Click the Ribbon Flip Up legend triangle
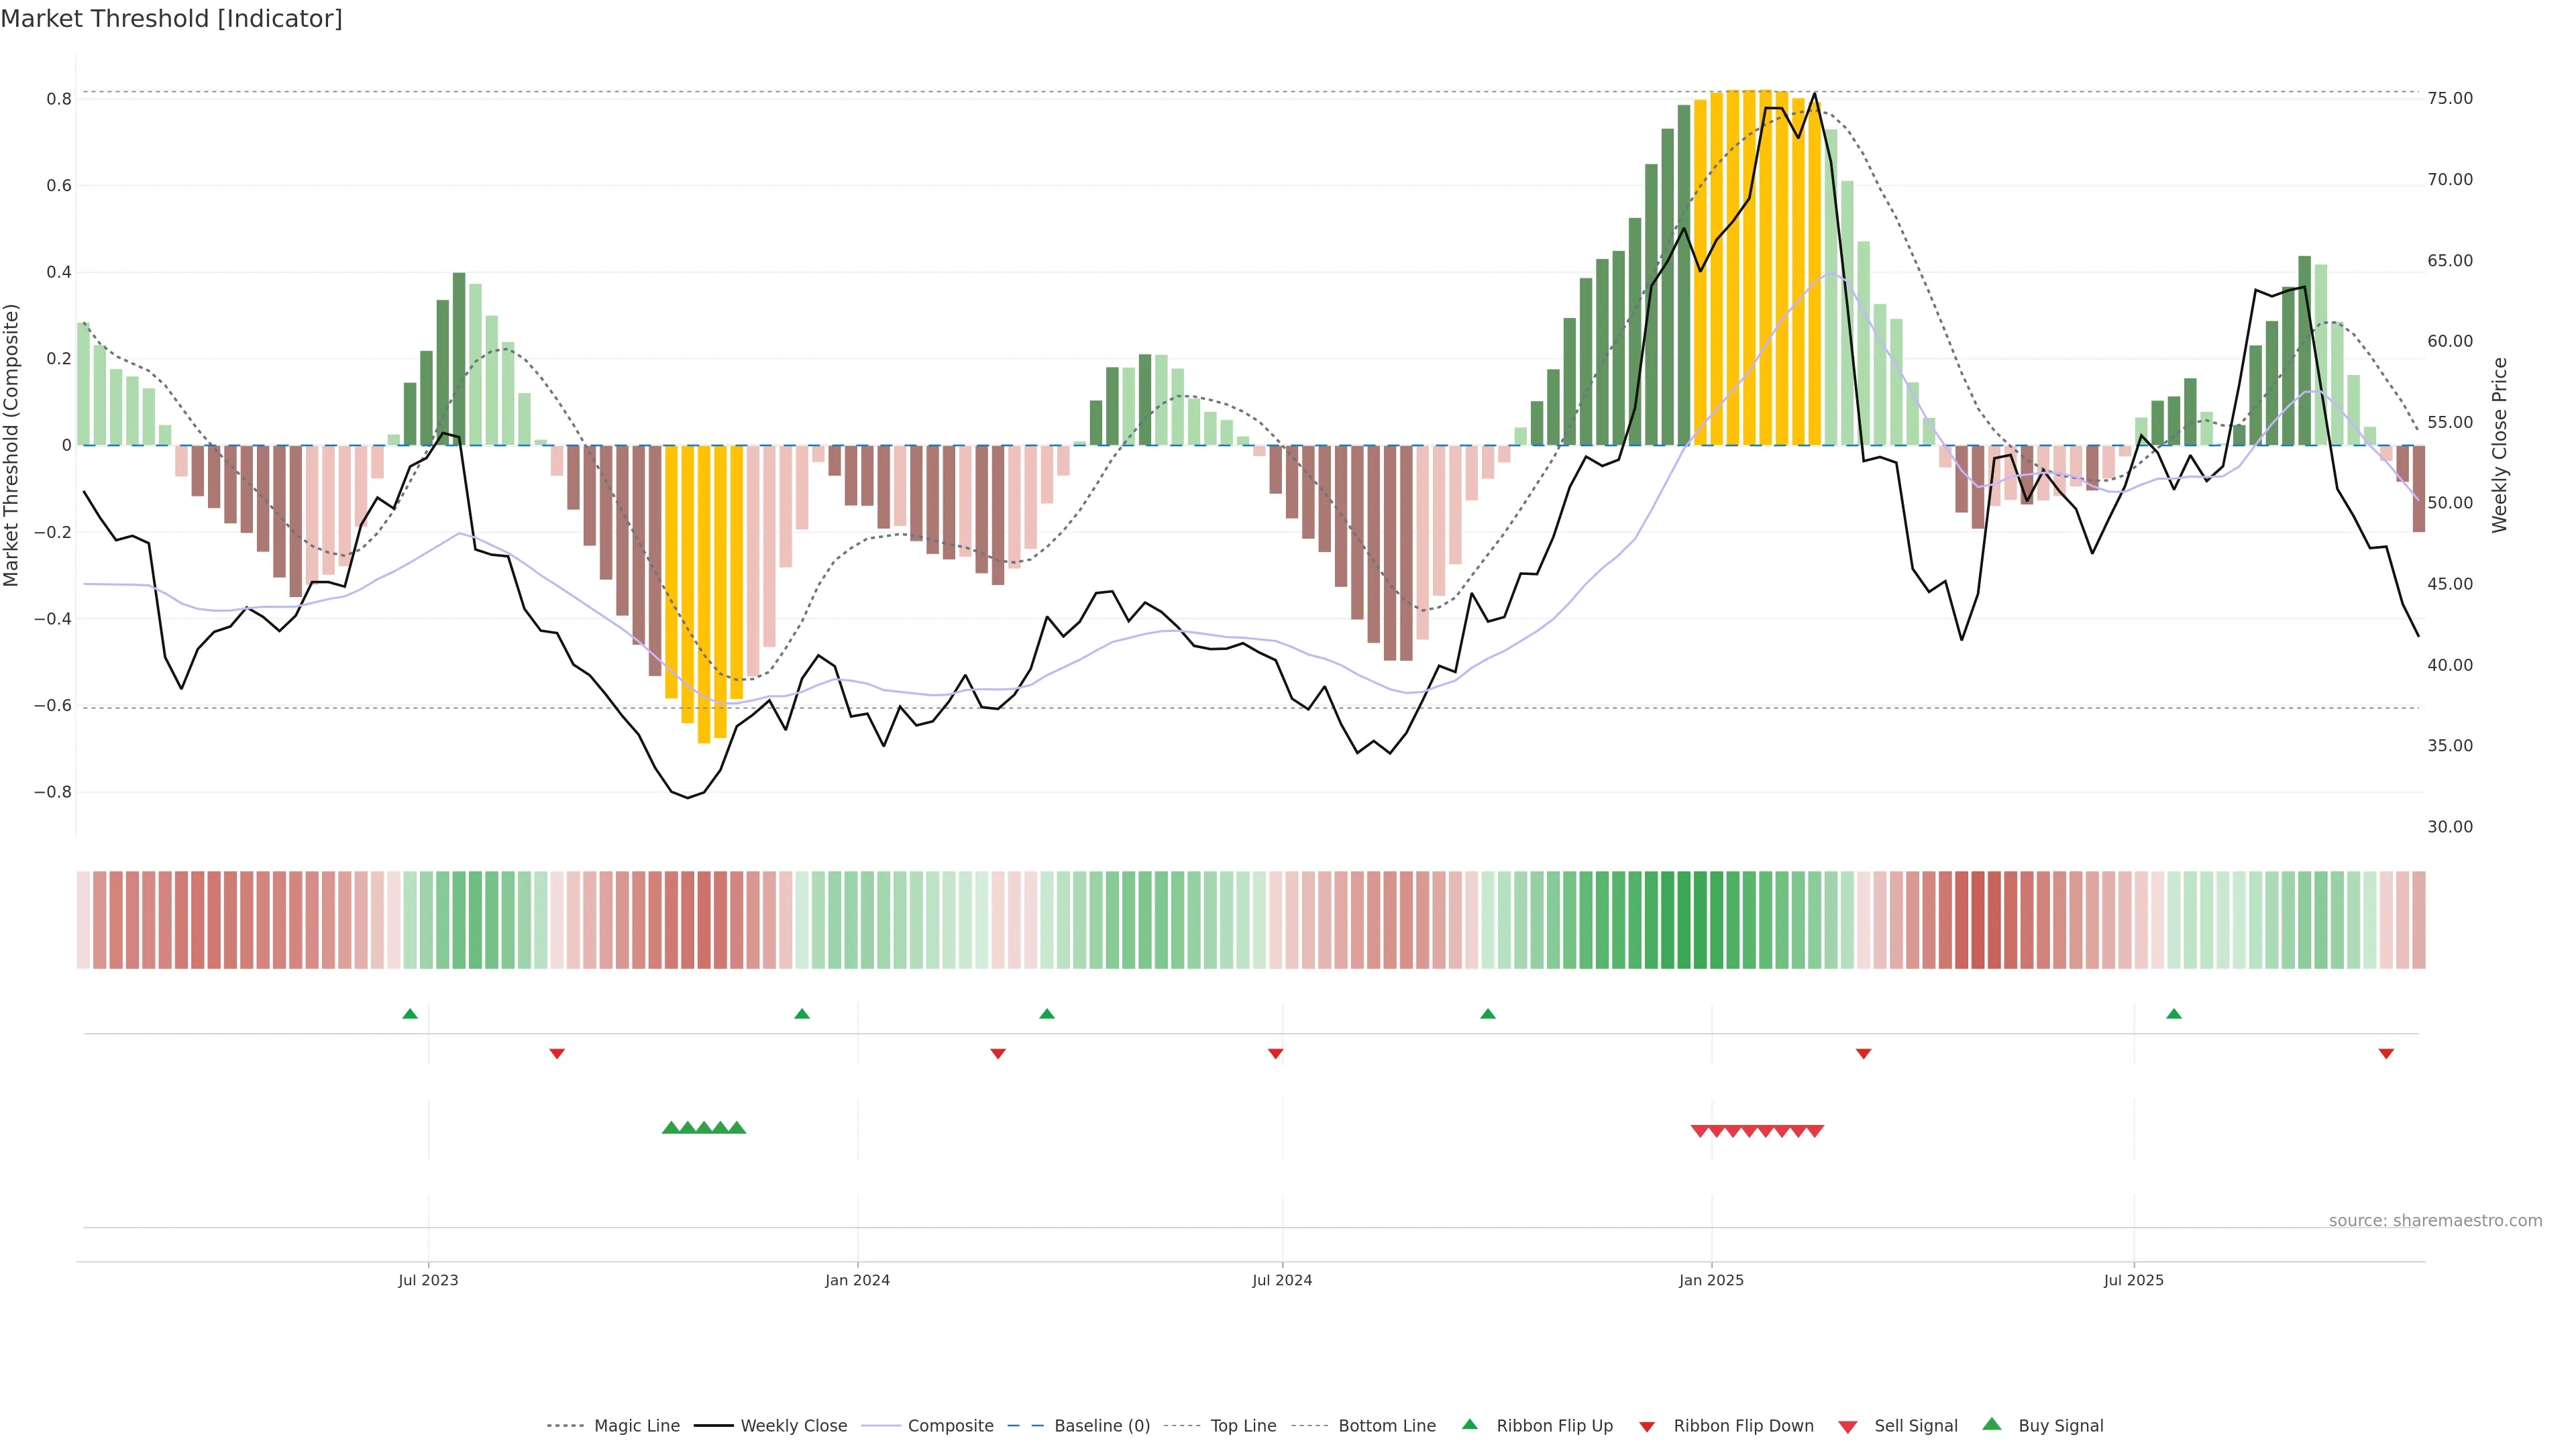2576x1449 pixels. 1469,1424
